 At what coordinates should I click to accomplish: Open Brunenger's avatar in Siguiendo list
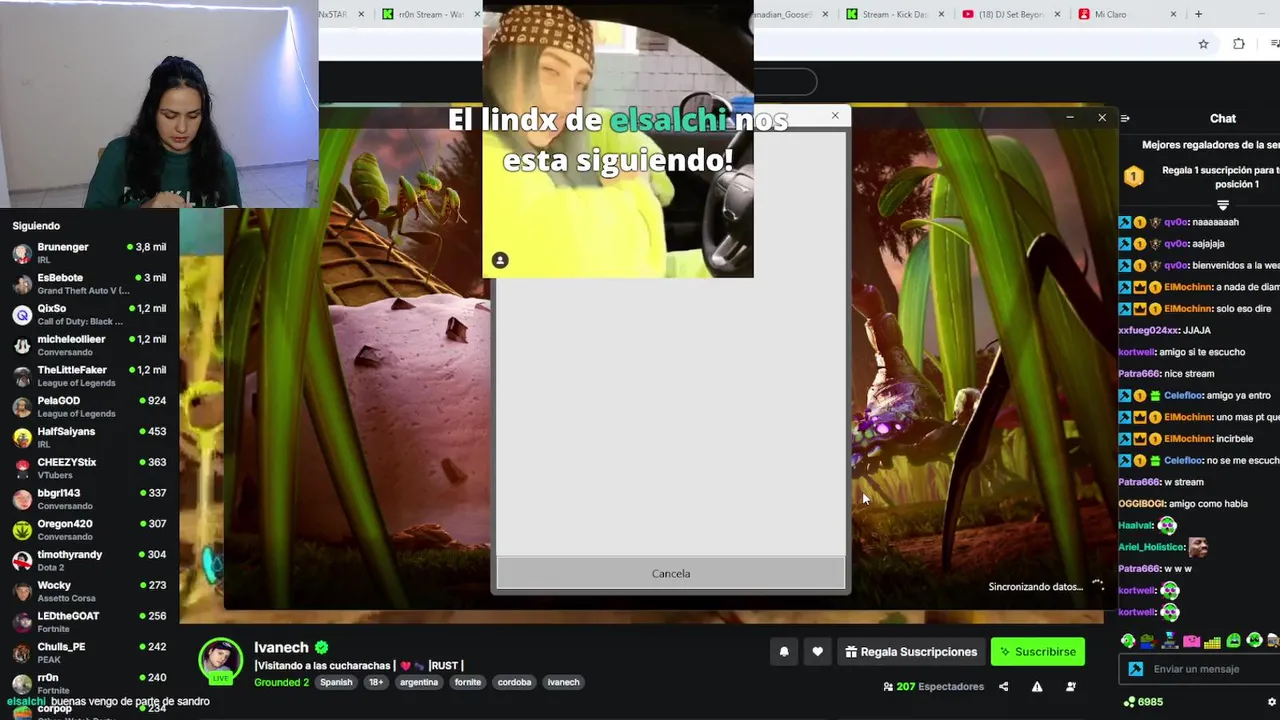[x=22, y=252]
